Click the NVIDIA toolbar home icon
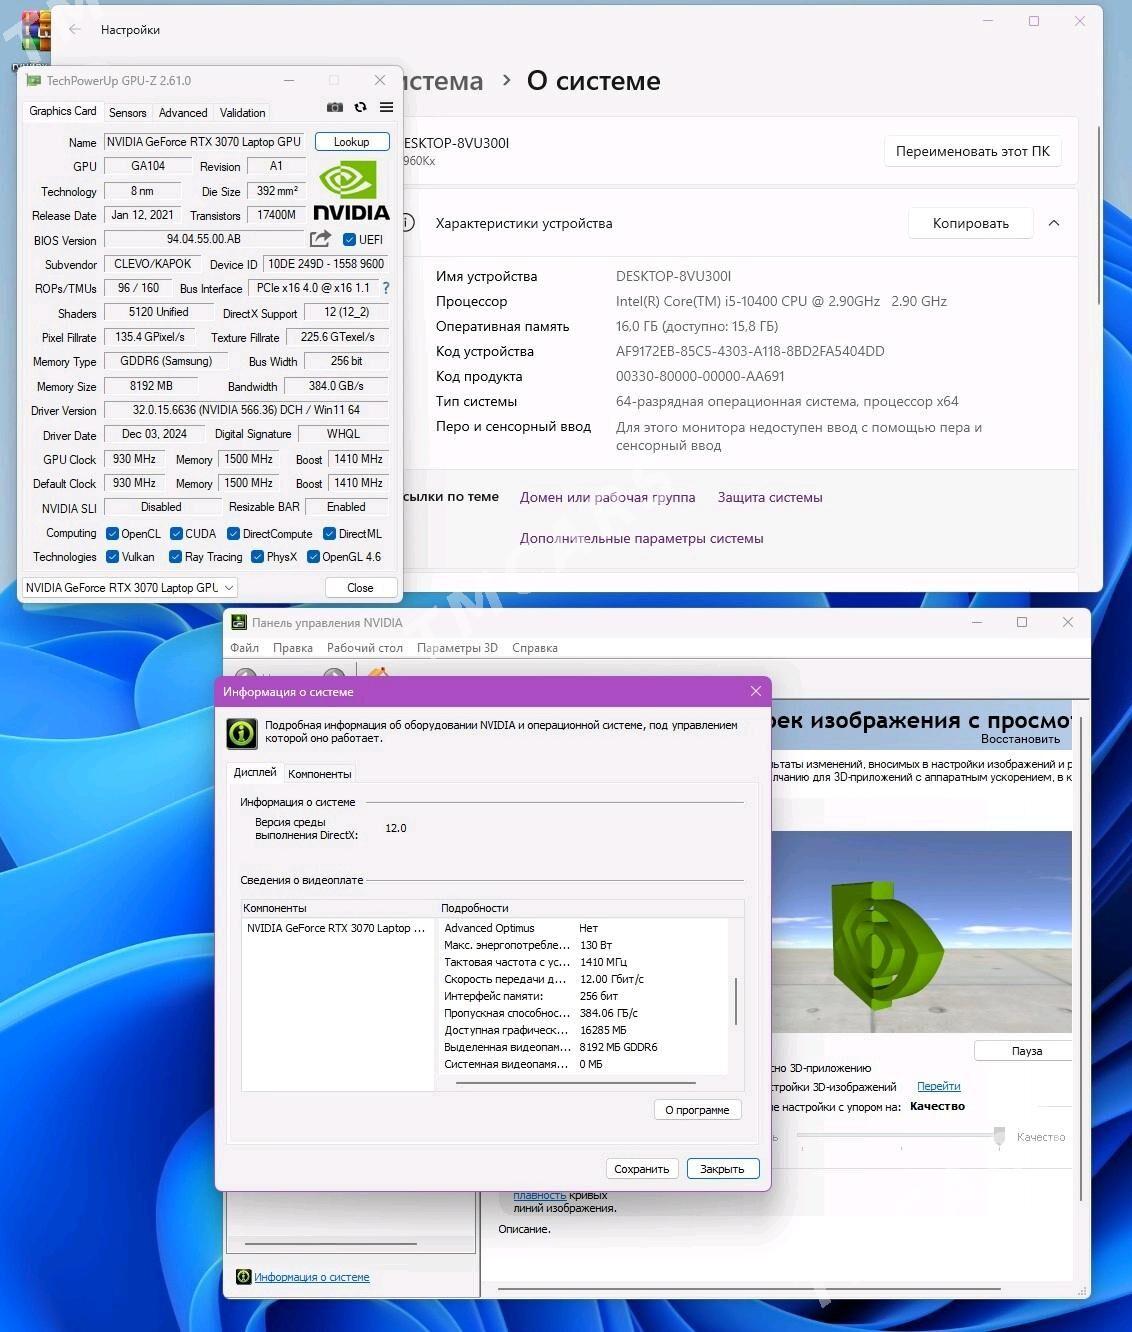The image size is (1132, 1332). tap(379, 675)
